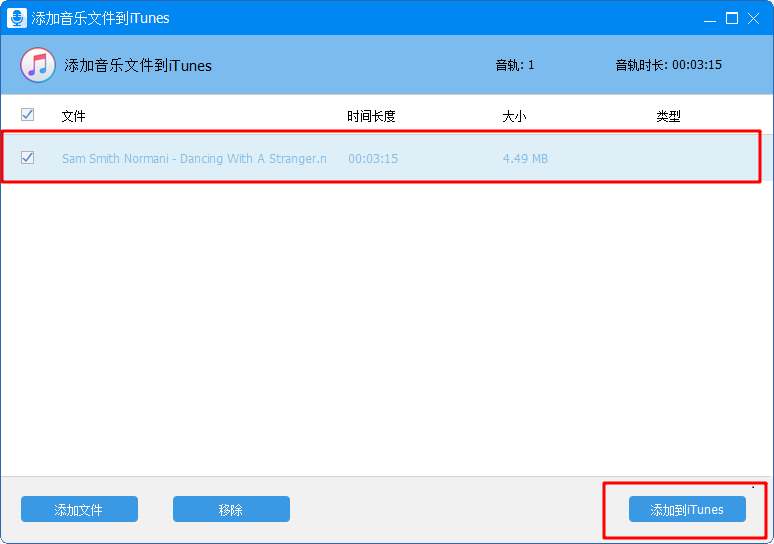Screen dimensions: 774x544
Task: Click the 添加文件 button
Action: (x=79, y=509)
